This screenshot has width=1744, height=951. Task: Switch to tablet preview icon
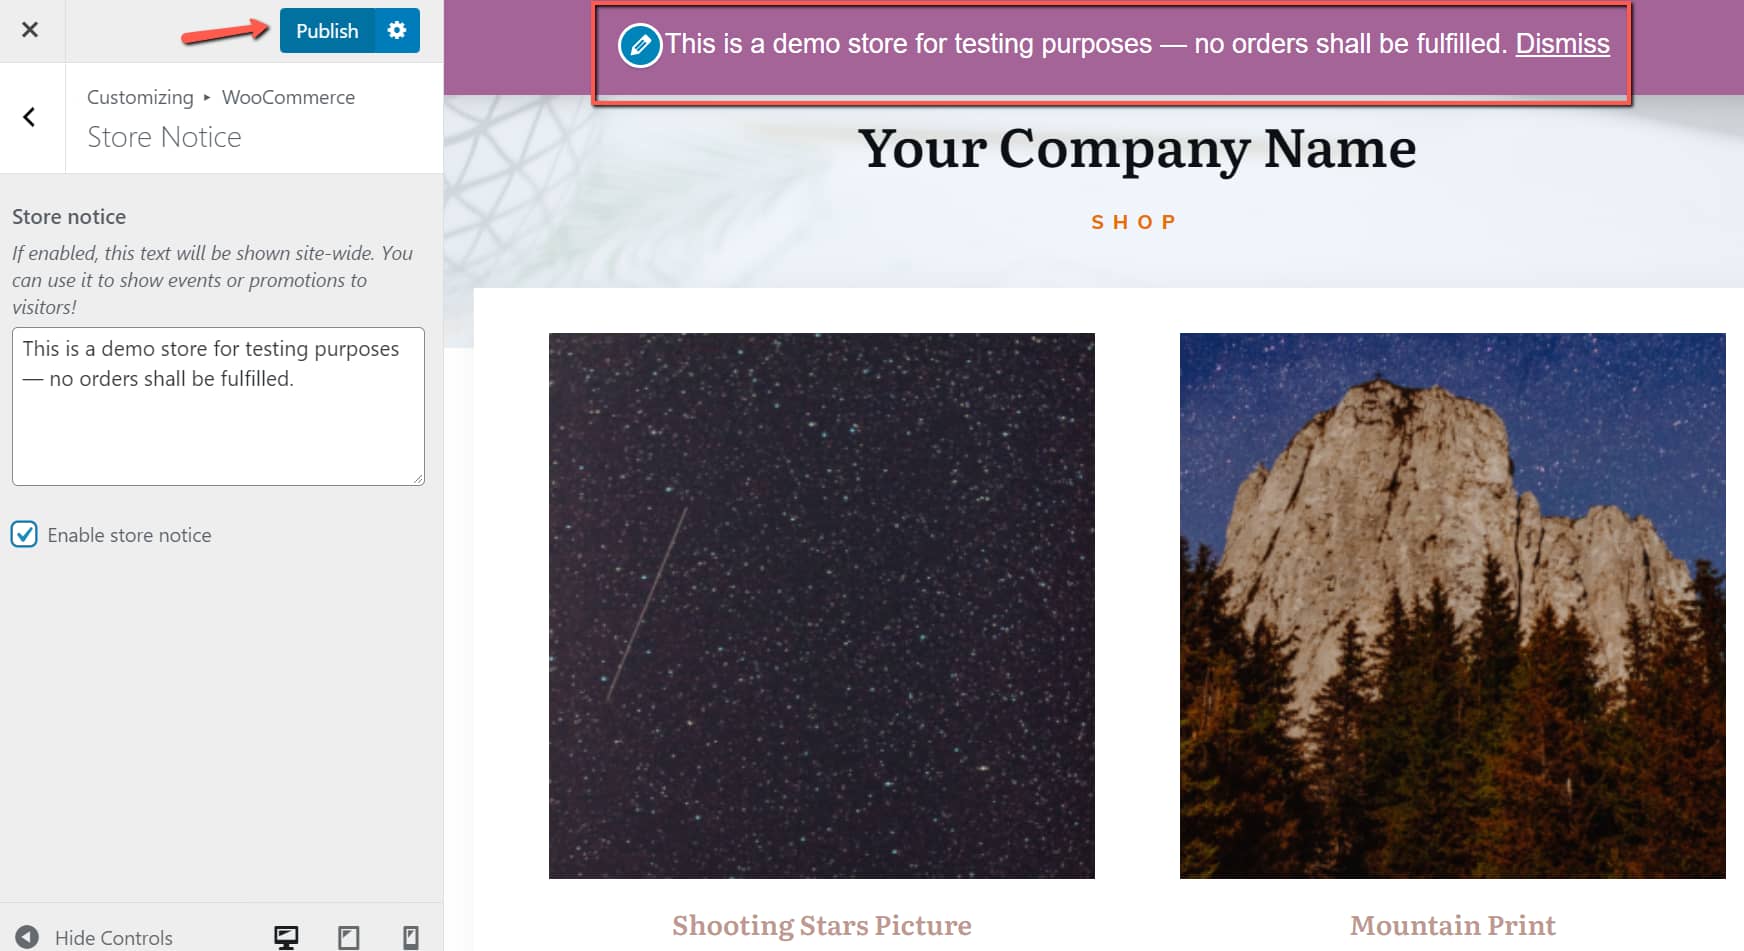[x=348, y=937]
